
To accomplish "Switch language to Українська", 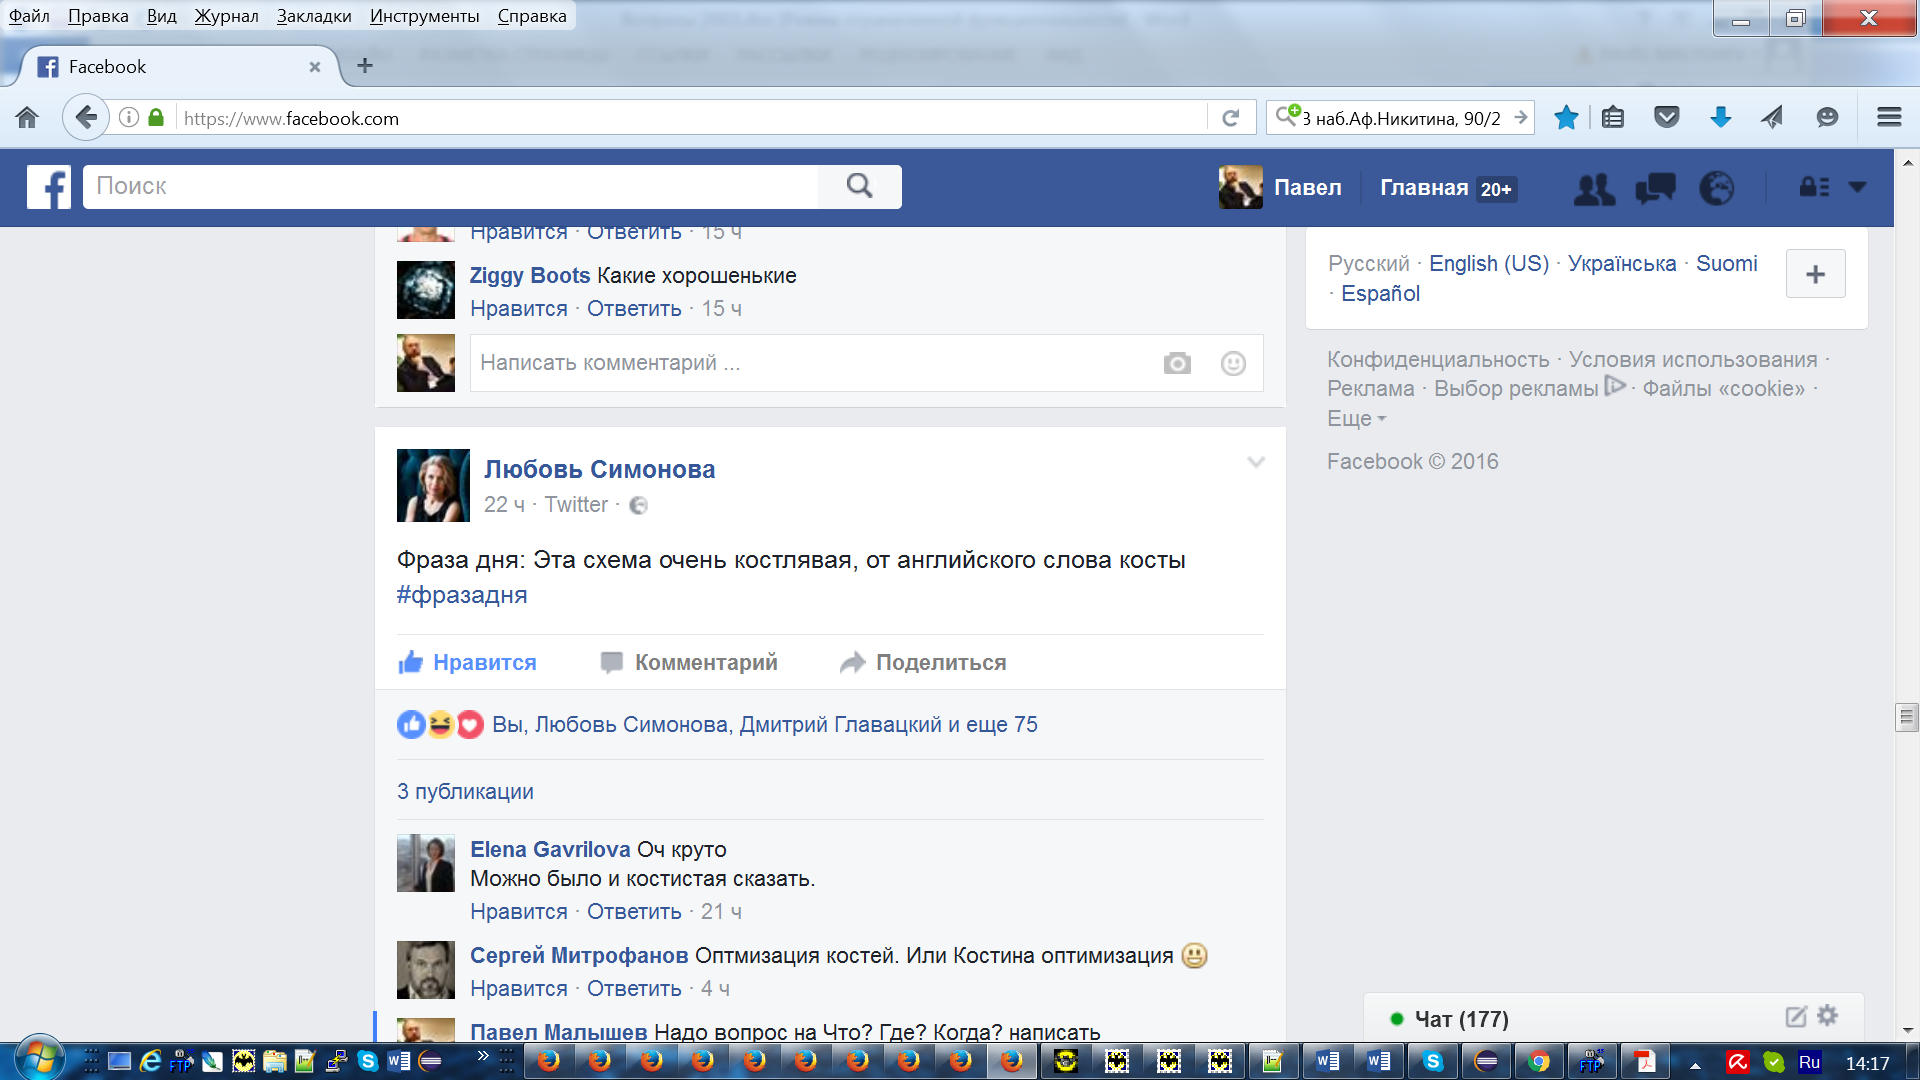I will coord(1622,263).
